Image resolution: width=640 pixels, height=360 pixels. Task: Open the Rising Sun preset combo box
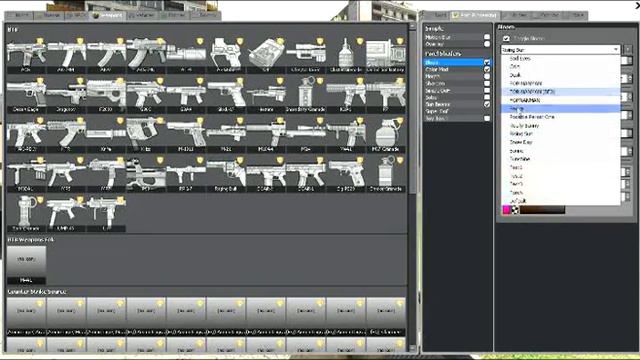(x=560, y=49)
